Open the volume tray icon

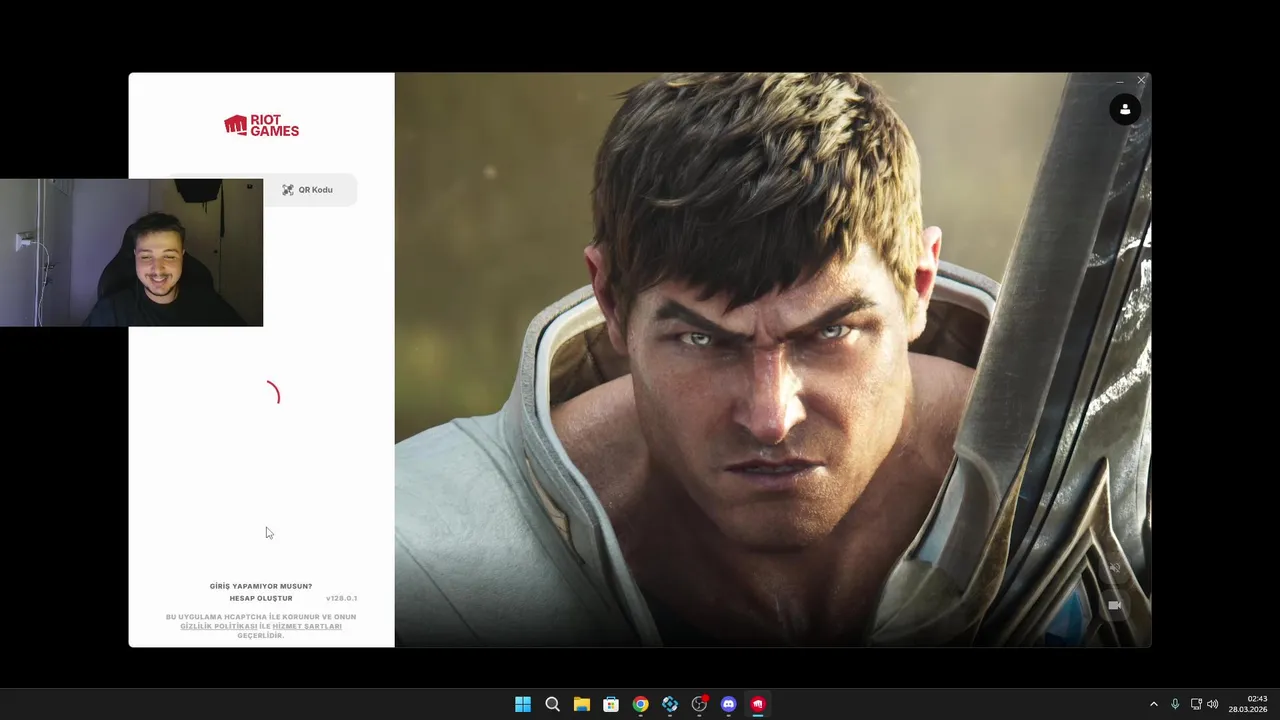click(1213, 704)
